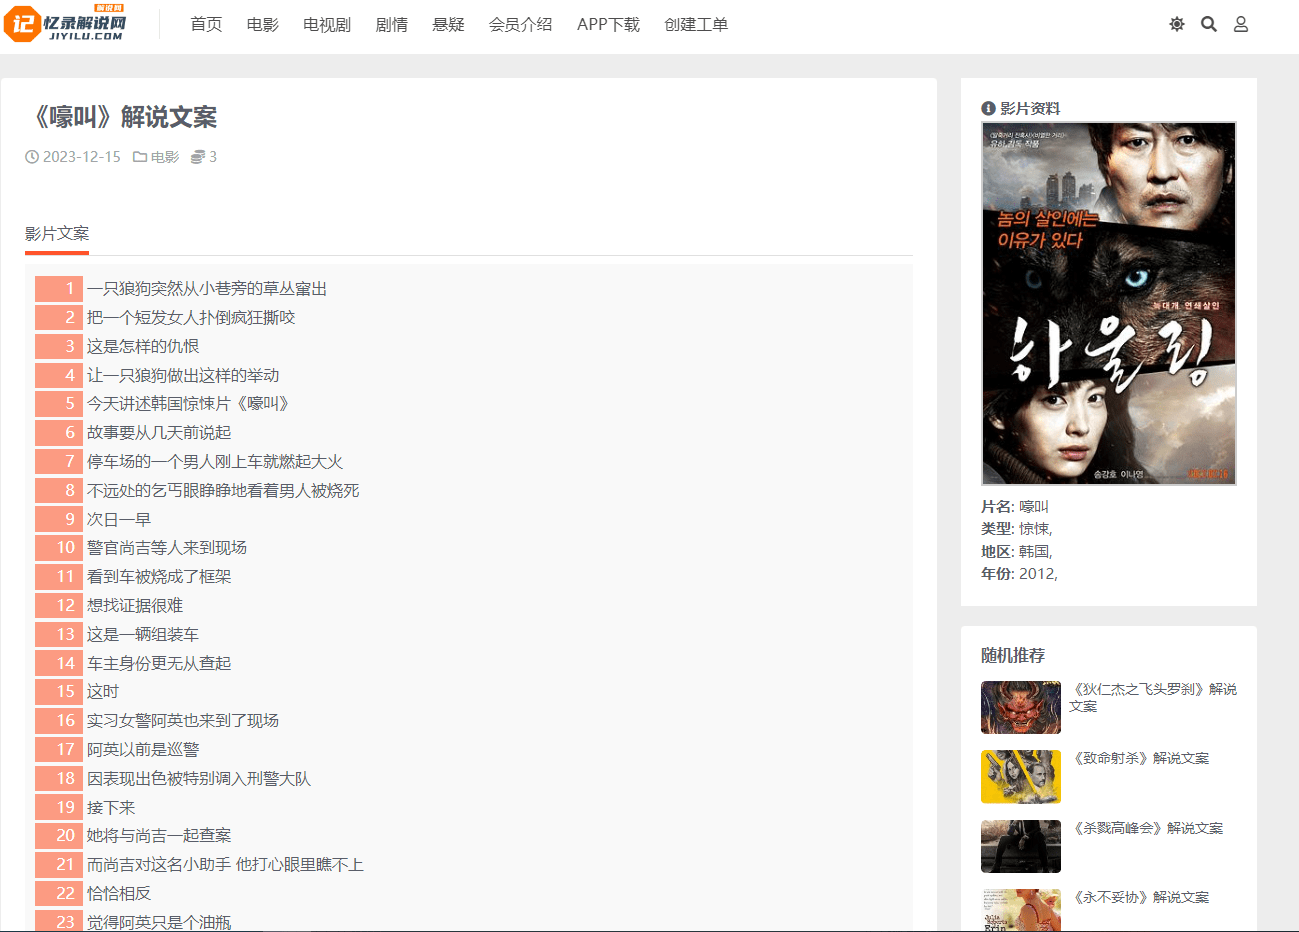Image resolution: width=1299 pixels, height=932 pixels.
Task: Click the 片名: 嚎叫 info row
Action: point(1015,507)
